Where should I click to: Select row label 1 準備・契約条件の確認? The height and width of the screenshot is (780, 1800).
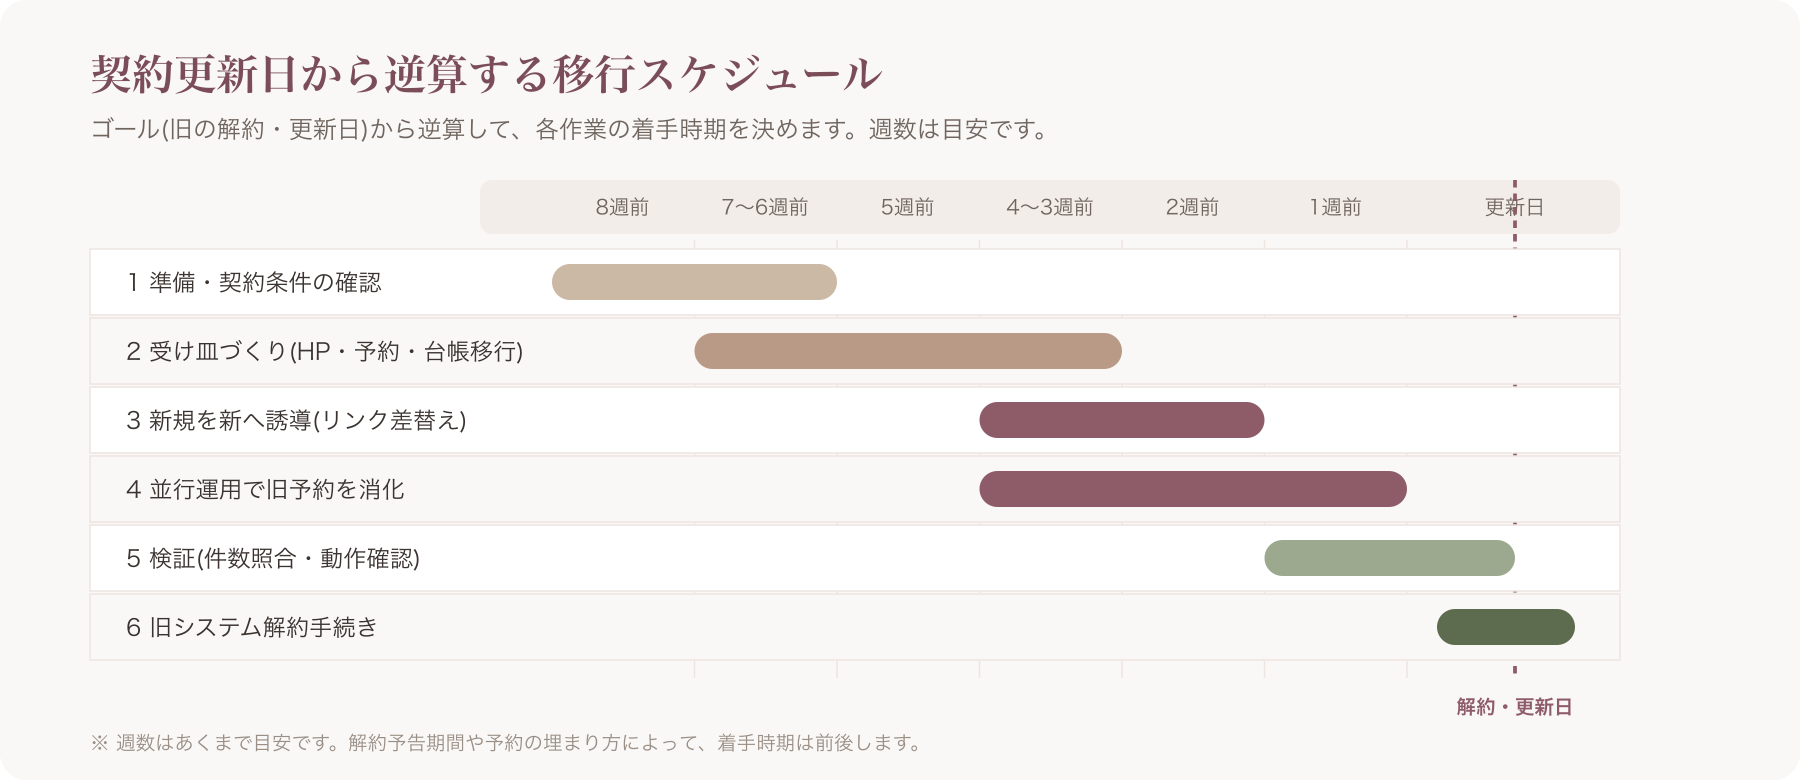pos(254,283)
